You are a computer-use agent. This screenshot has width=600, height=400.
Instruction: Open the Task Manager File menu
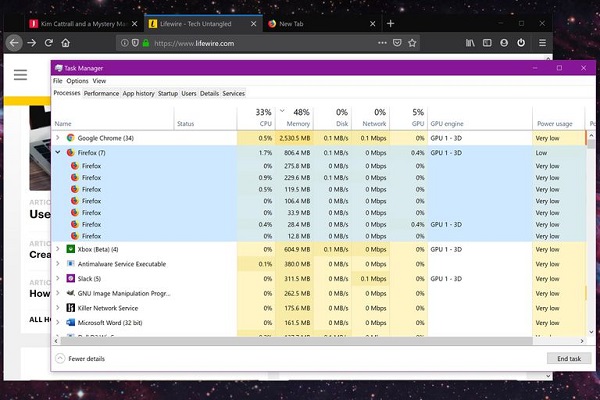[57, 81]
